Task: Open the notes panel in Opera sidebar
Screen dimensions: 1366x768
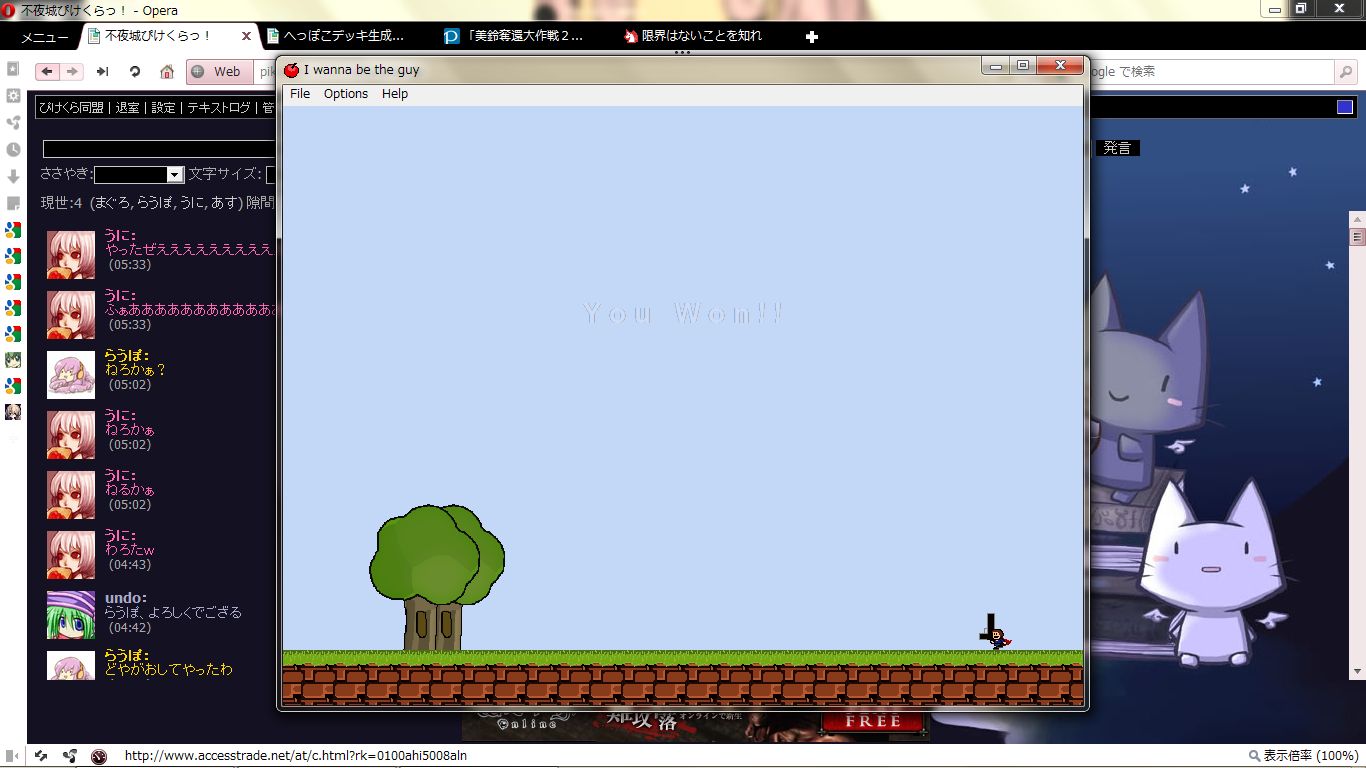Action: [x=13, y=204]
